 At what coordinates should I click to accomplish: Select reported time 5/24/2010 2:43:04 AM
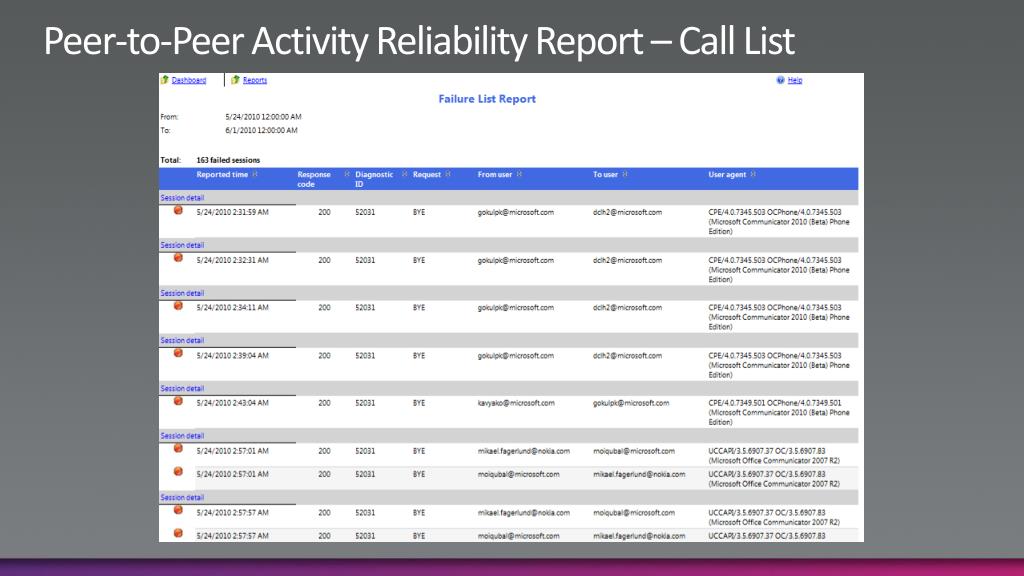(232, 404)
